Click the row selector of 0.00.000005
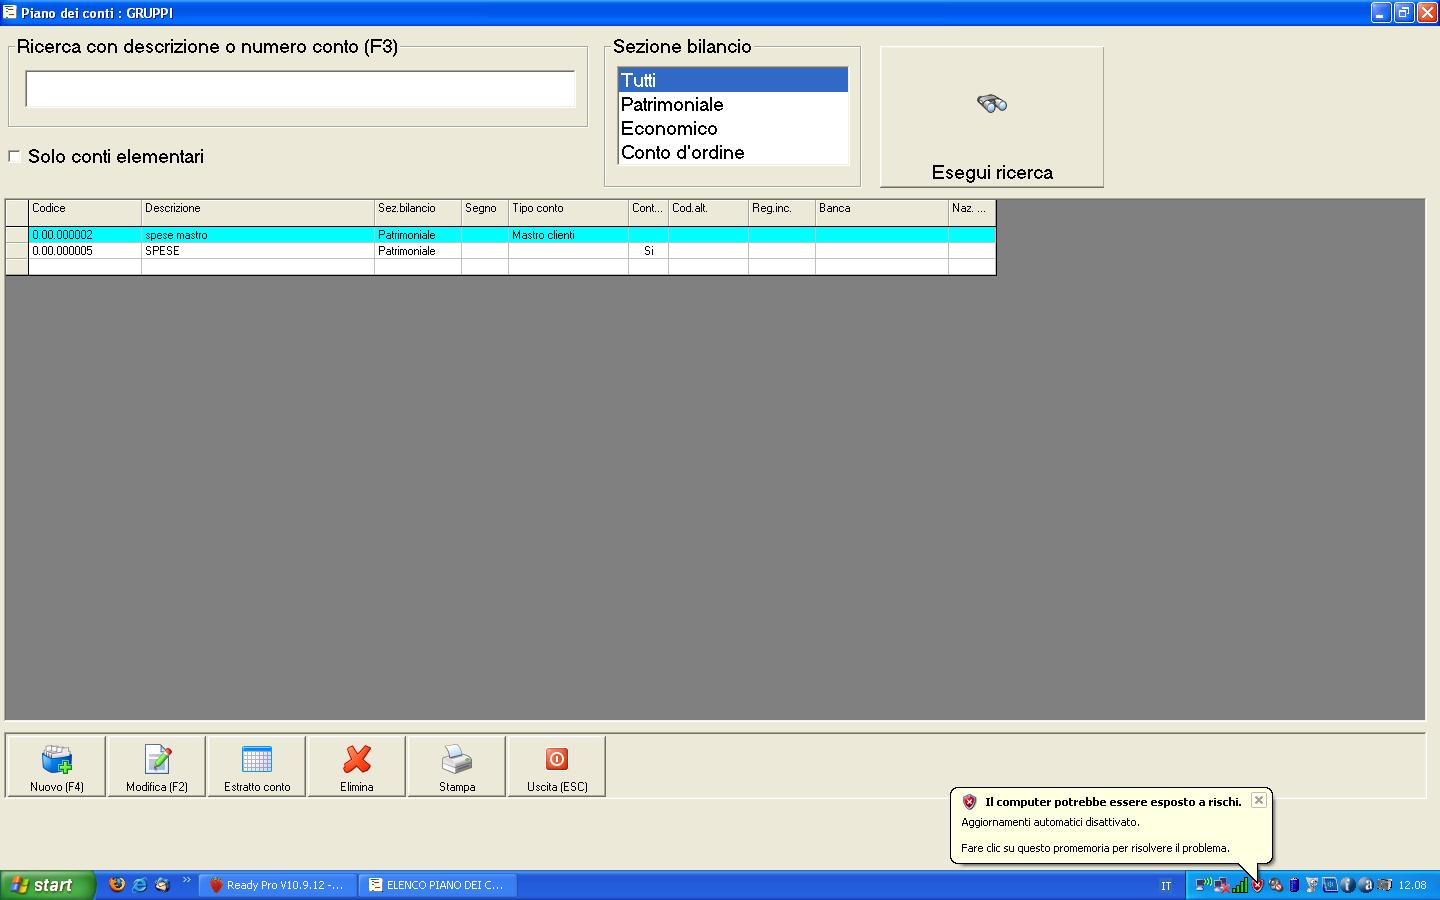 pyautogui.click(x=17, y=251)
